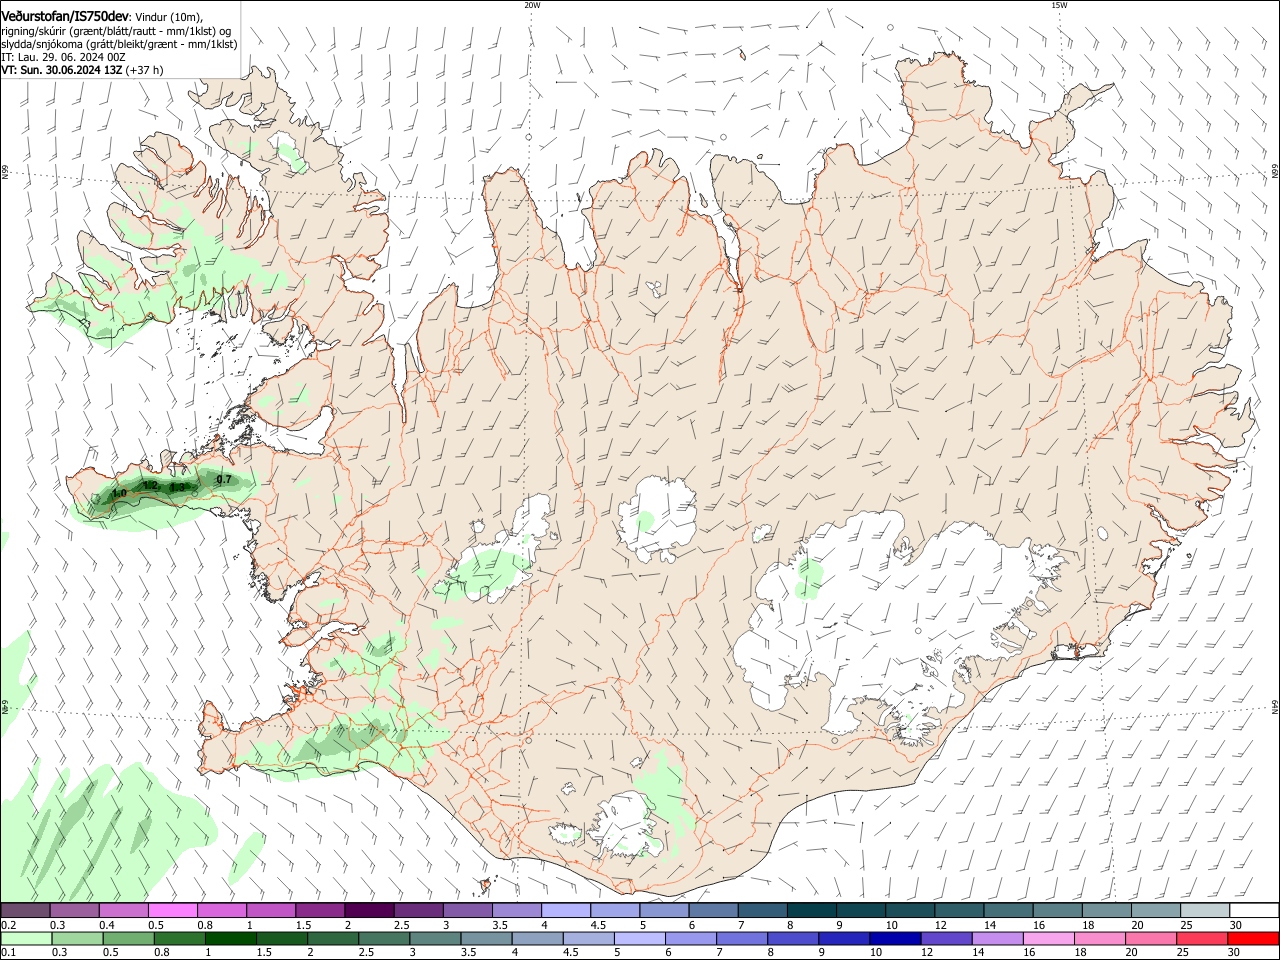Click the '1.0' precipitation value on Snæfellsnes
1280x960 pixels.
119,493
